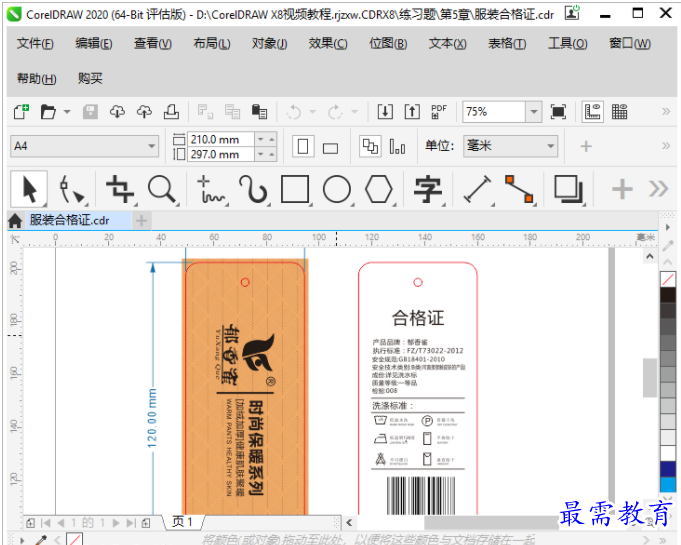This screenshot has height=545, width=681.
Task: Click the New document icon
Action: [x=21, y=112]
